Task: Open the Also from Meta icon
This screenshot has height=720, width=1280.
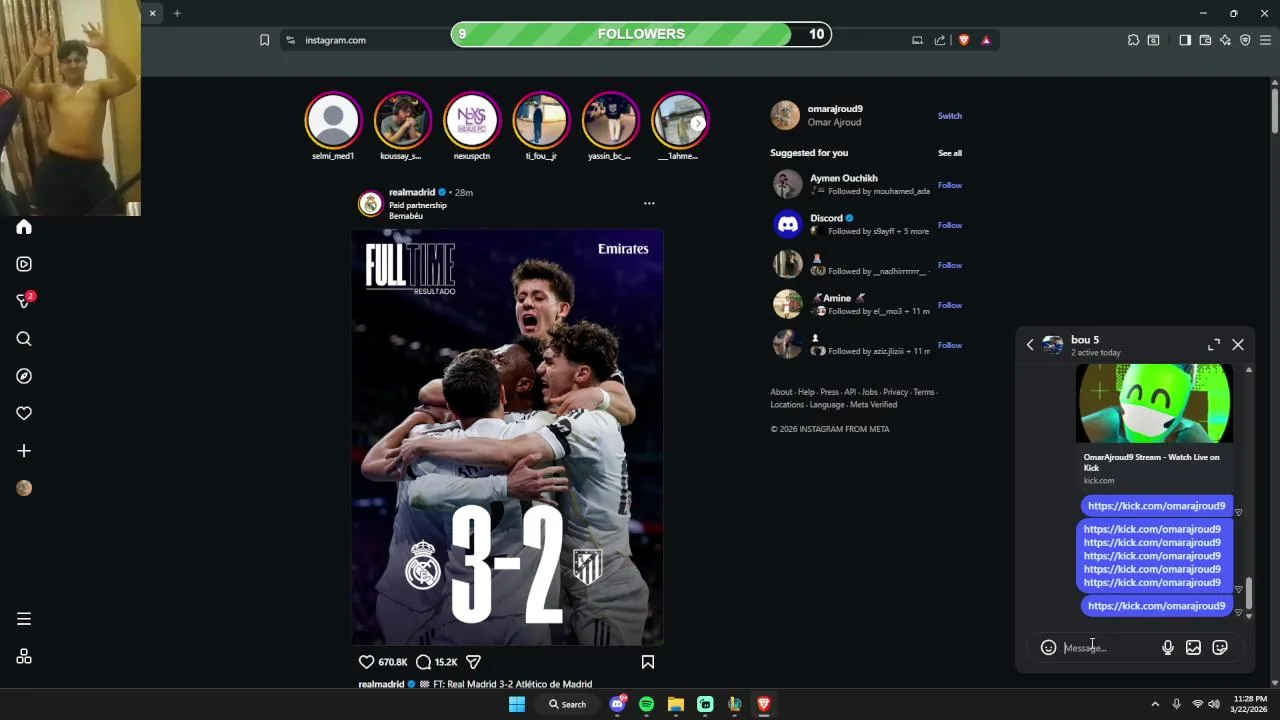Action: pos(24,656)
